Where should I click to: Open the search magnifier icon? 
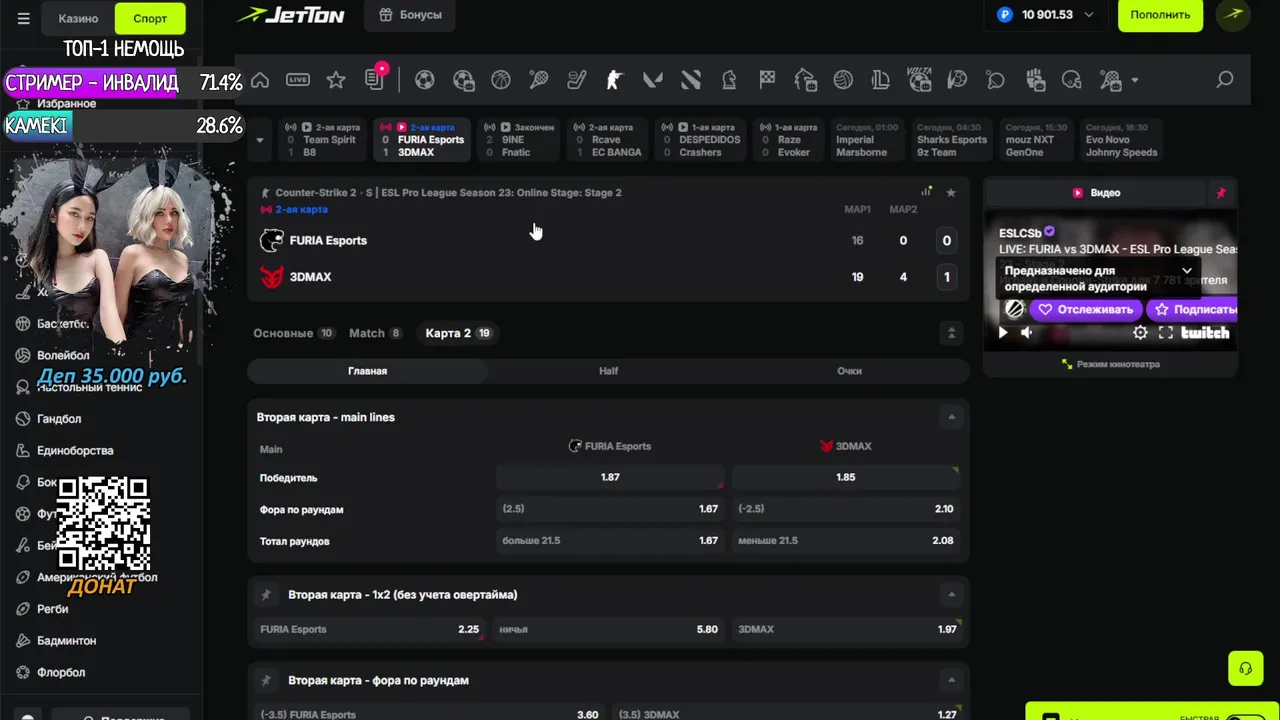pos(1225,80)
